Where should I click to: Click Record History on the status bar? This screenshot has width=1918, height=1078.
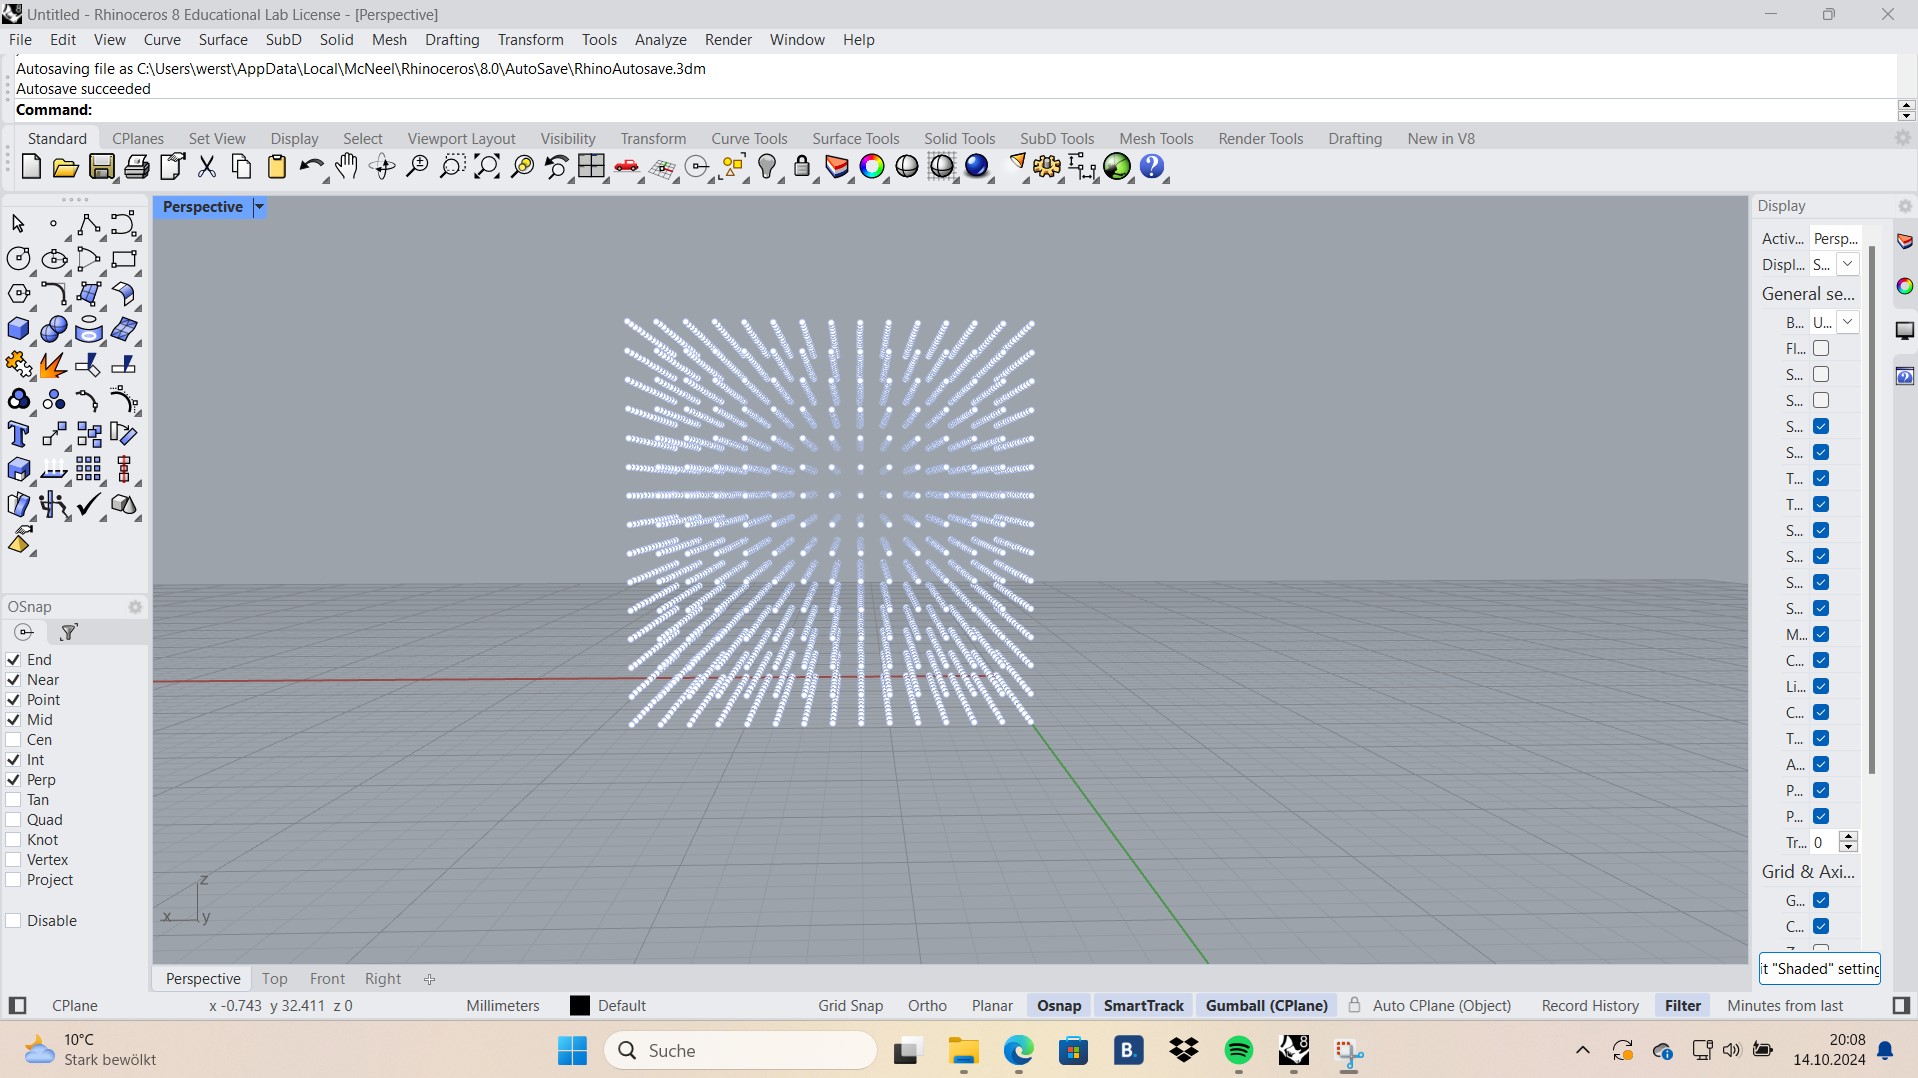click(x=1589, y=1005)
